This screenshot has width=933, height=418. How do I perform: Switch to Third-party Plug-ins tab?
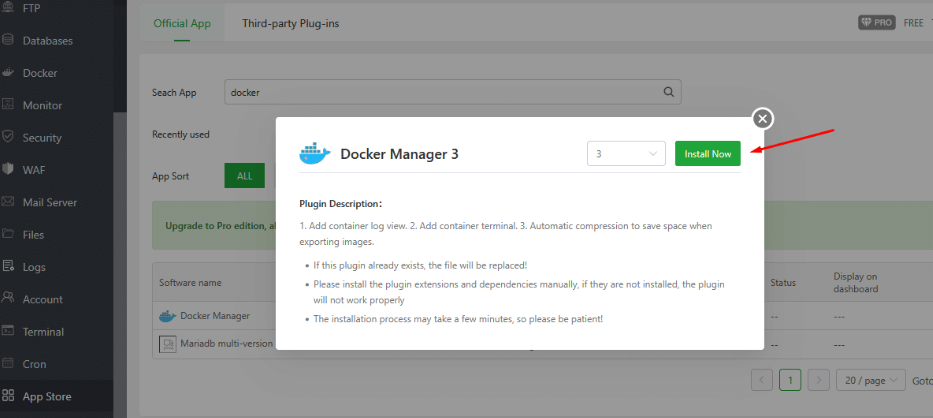(290, 24)
